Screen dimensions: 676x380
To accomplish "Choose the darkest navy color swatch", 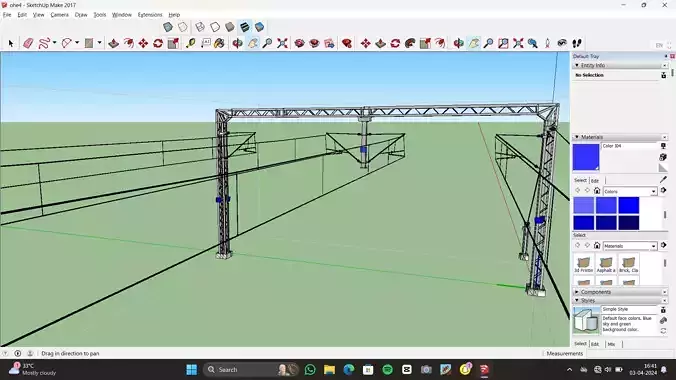I will click(629, 223).
